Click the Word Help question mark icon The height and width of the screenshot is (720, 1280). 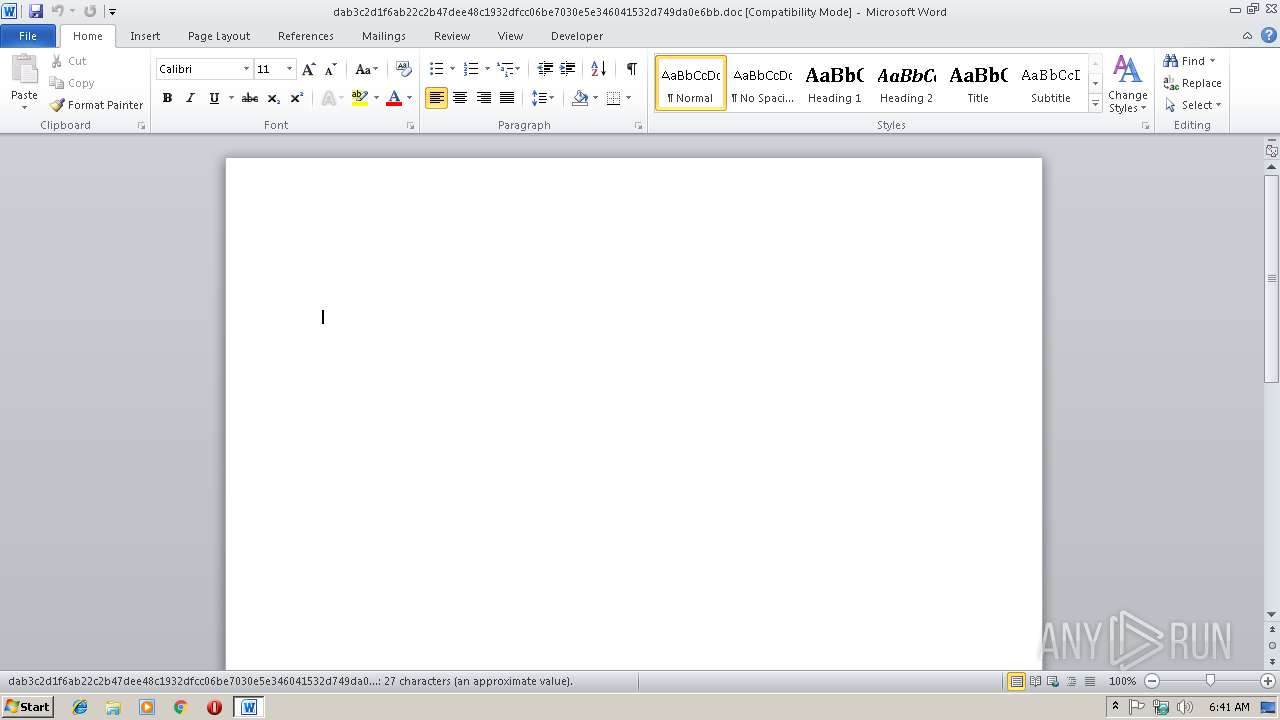[1267, 35]
